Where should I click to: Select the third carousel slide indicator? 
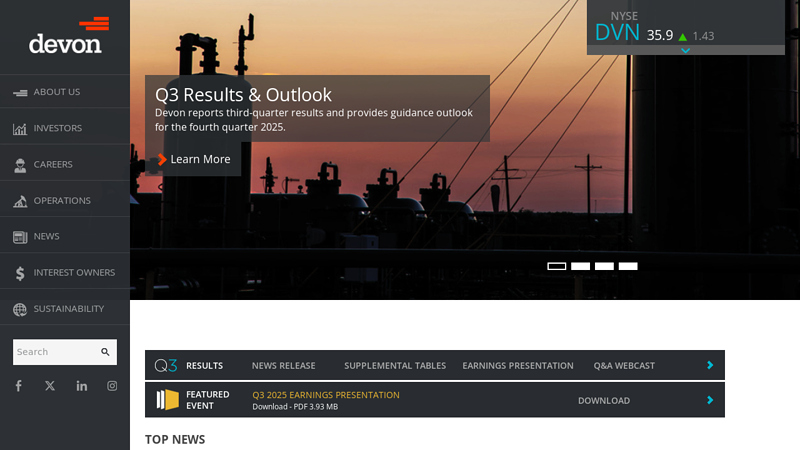[604, 266]
